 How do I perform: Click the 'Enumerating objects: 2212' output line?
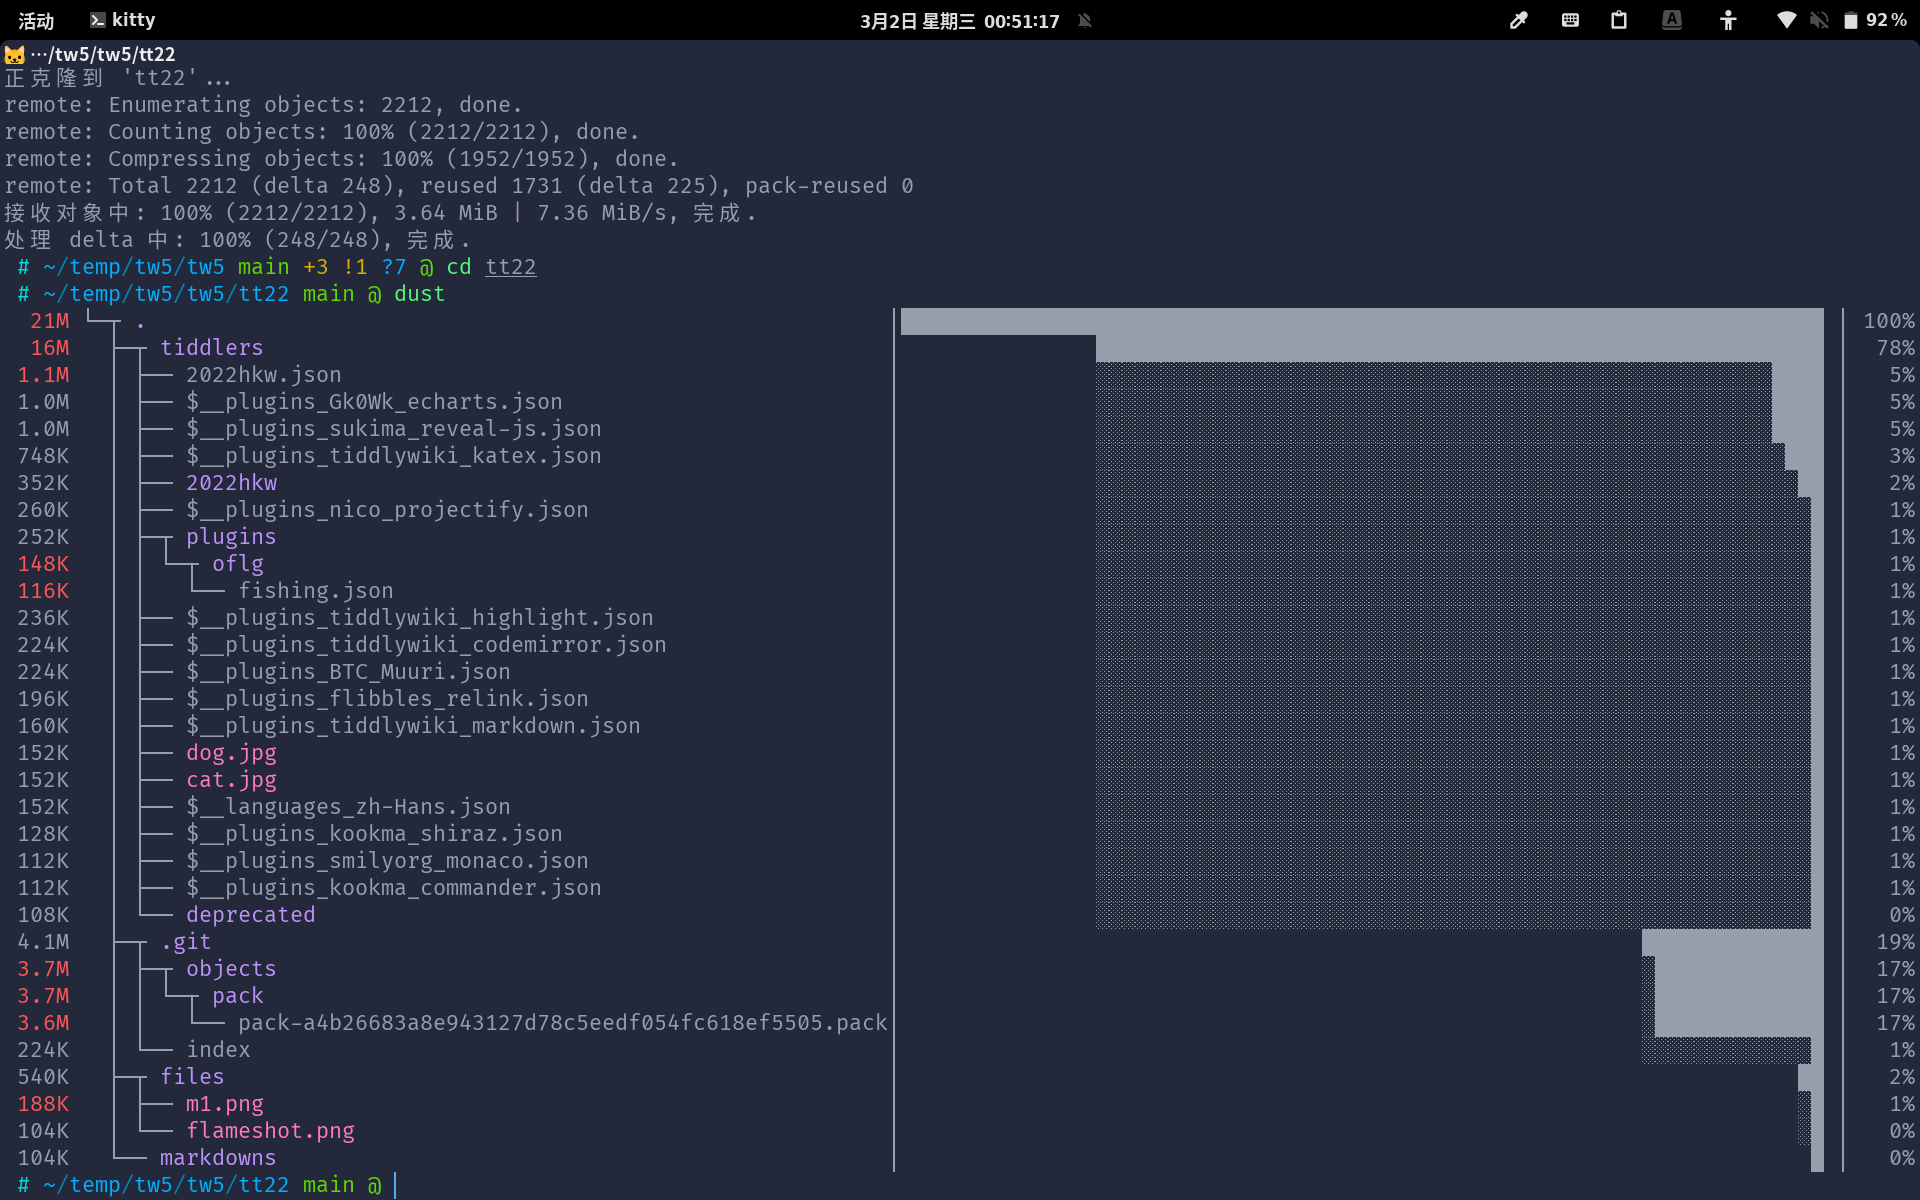264,105
